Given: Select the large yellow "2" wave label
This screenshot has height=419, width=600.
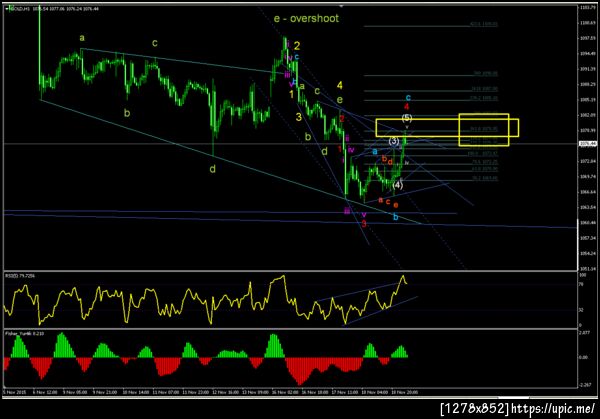Looking at the screenshot, I should coord(297,46).
